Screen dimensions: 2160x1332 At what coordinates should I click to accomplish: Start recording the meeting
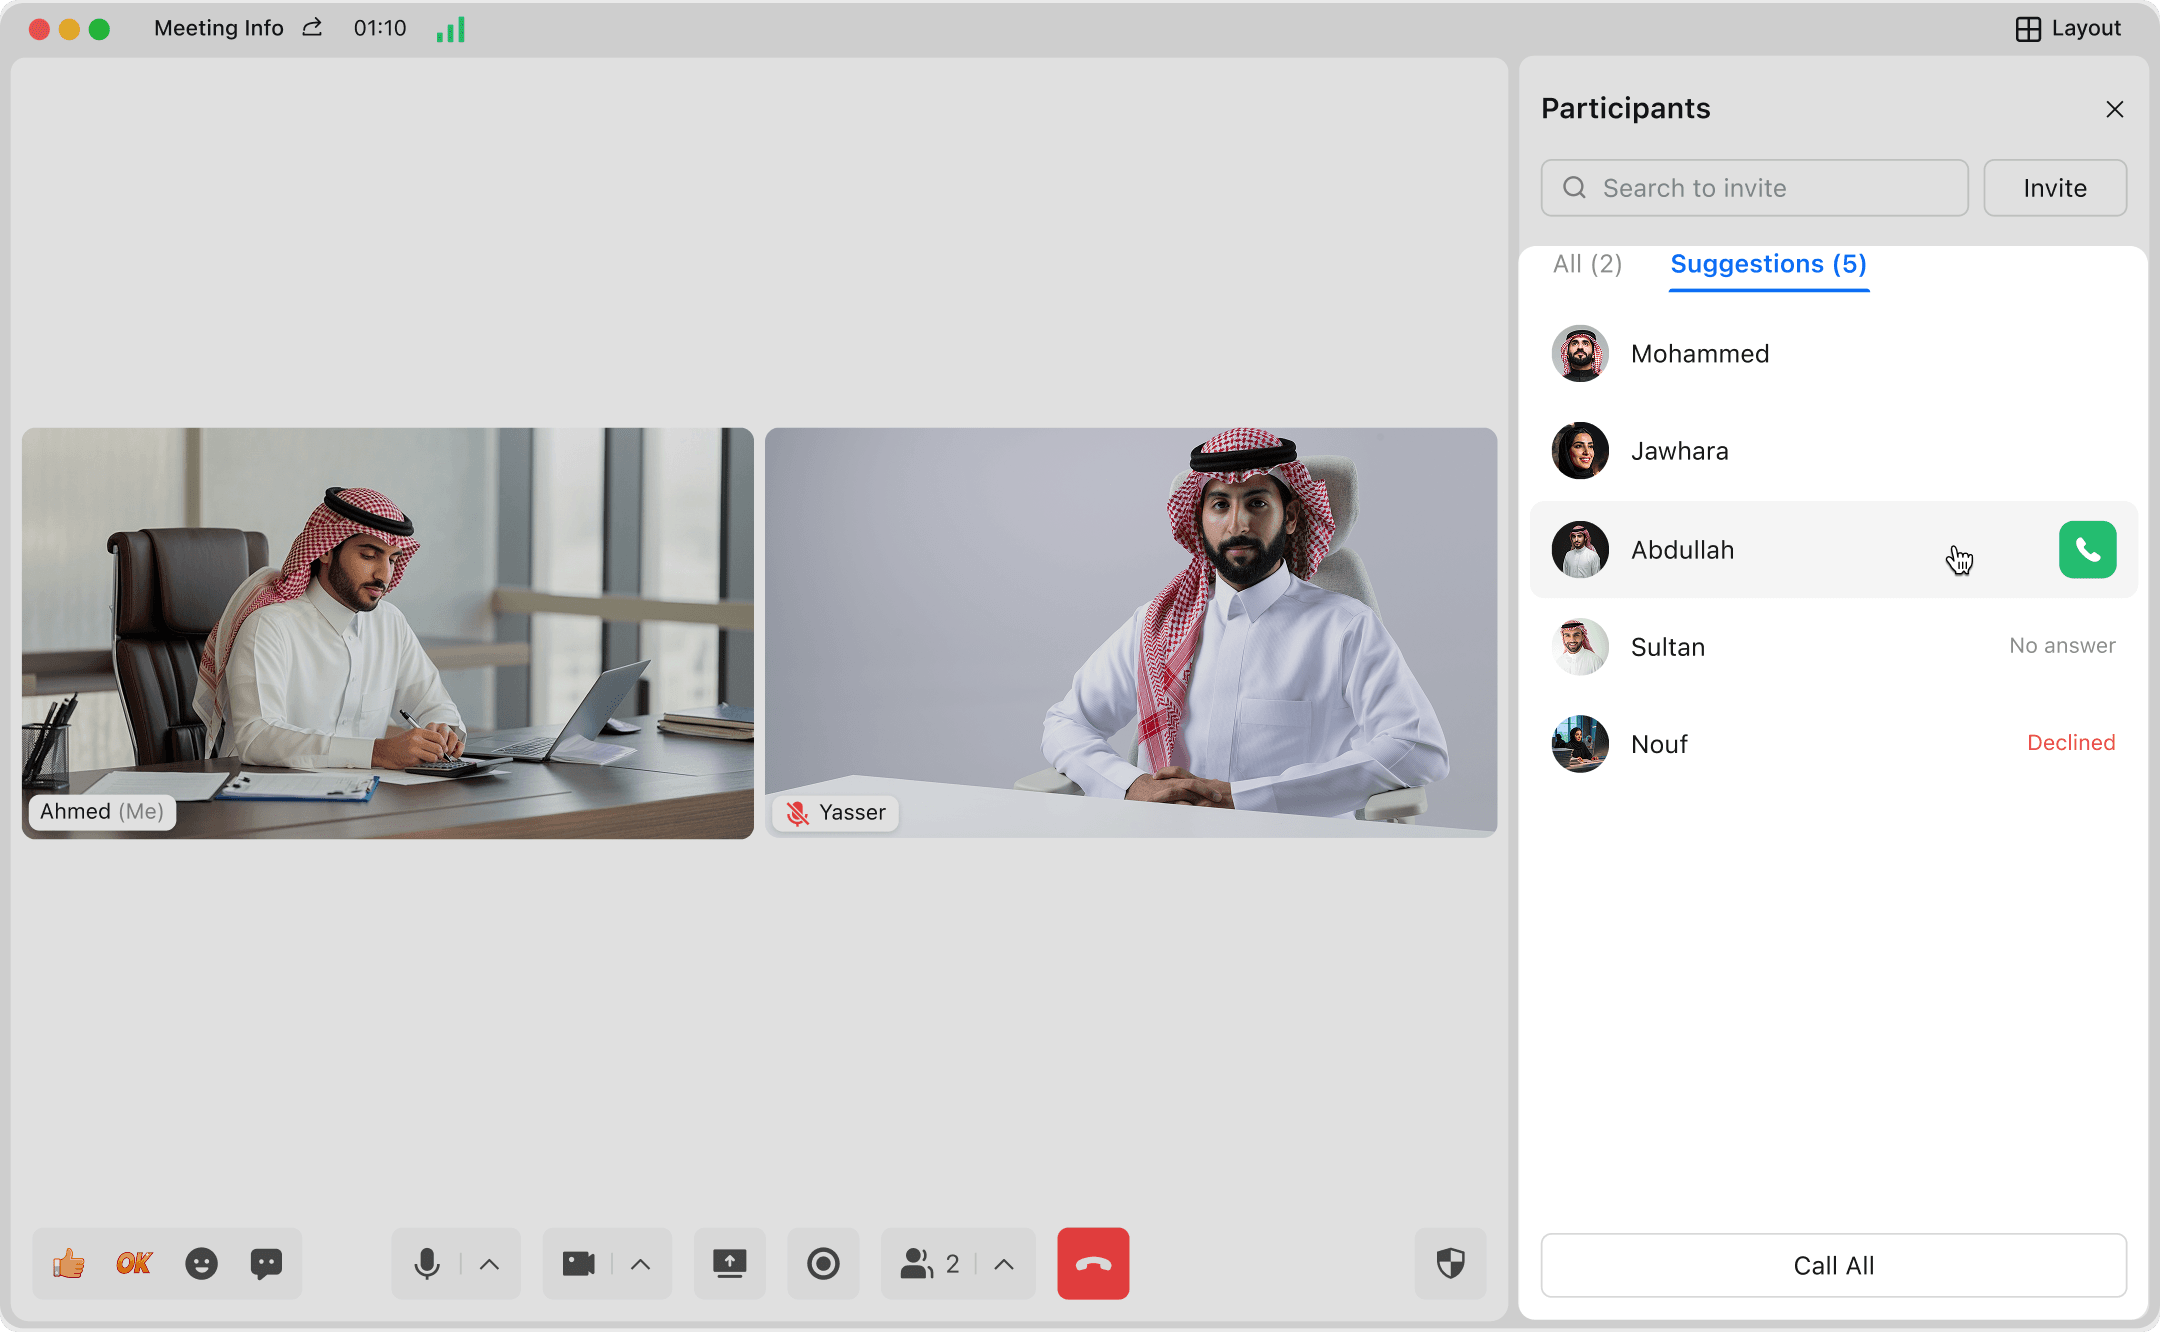[x=823, y=1264]
